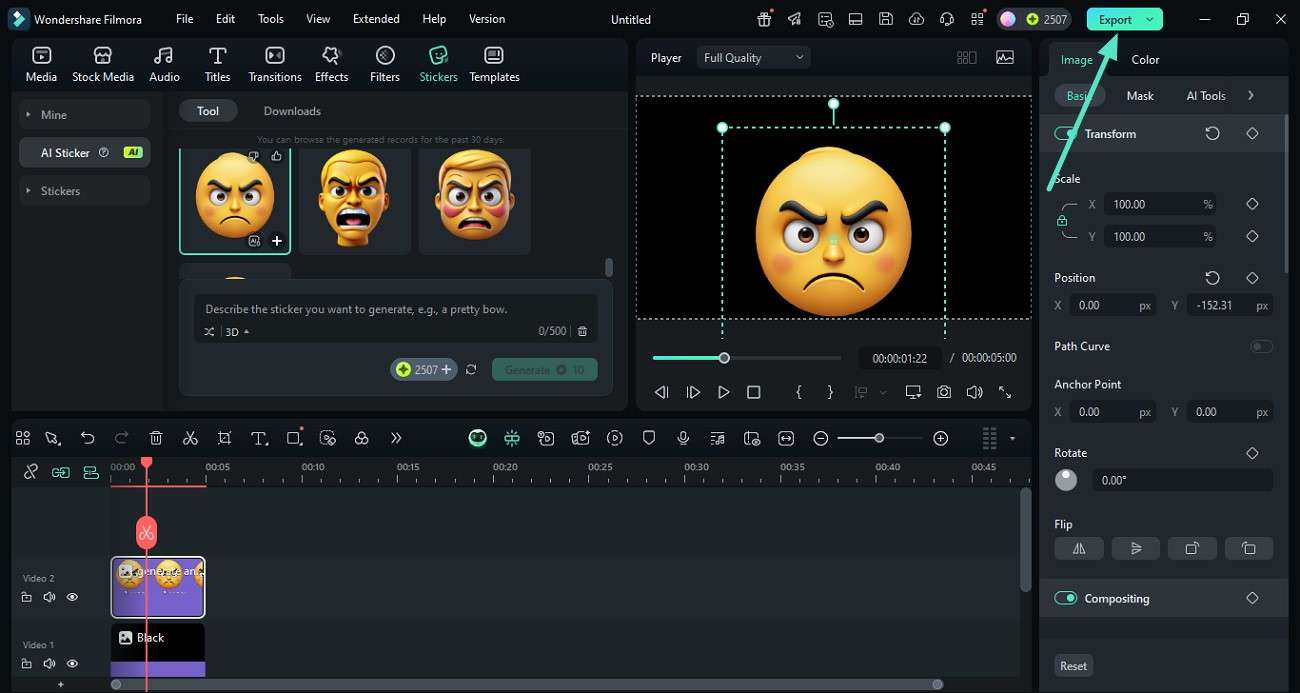Click the cloud upload icon in title bar

click(x=916, y=19)
